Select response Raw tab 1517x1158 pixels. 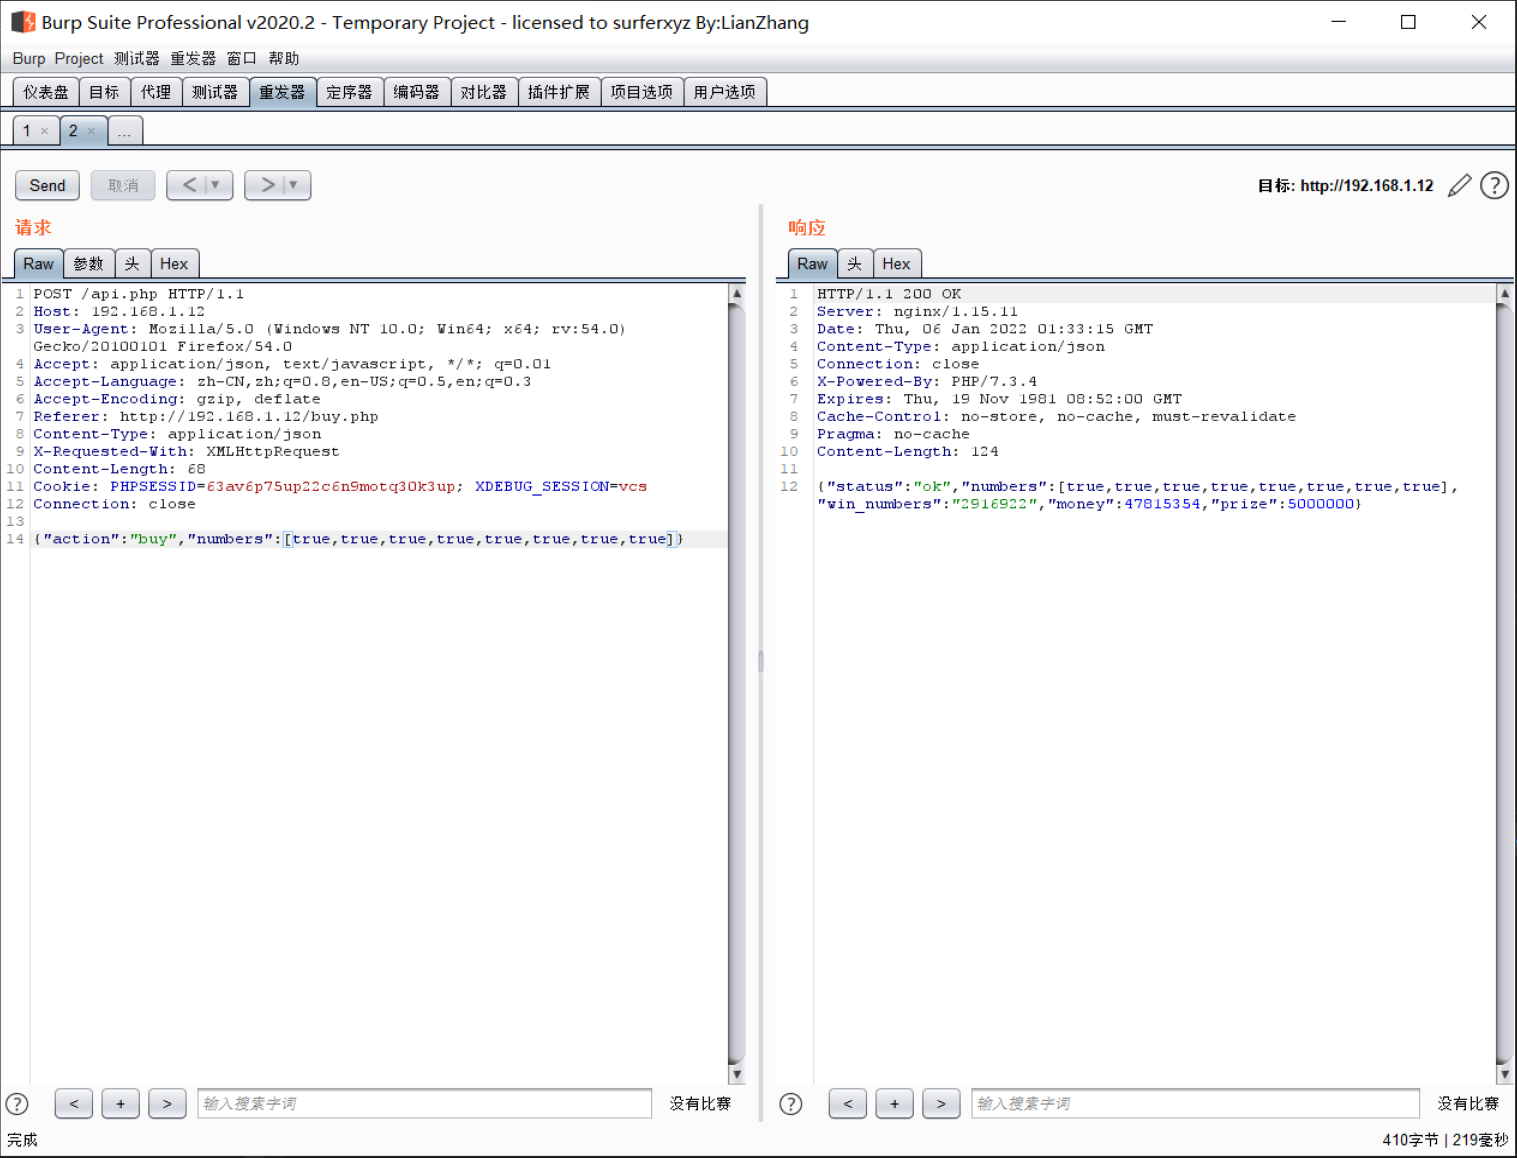(x=812, y=264)
